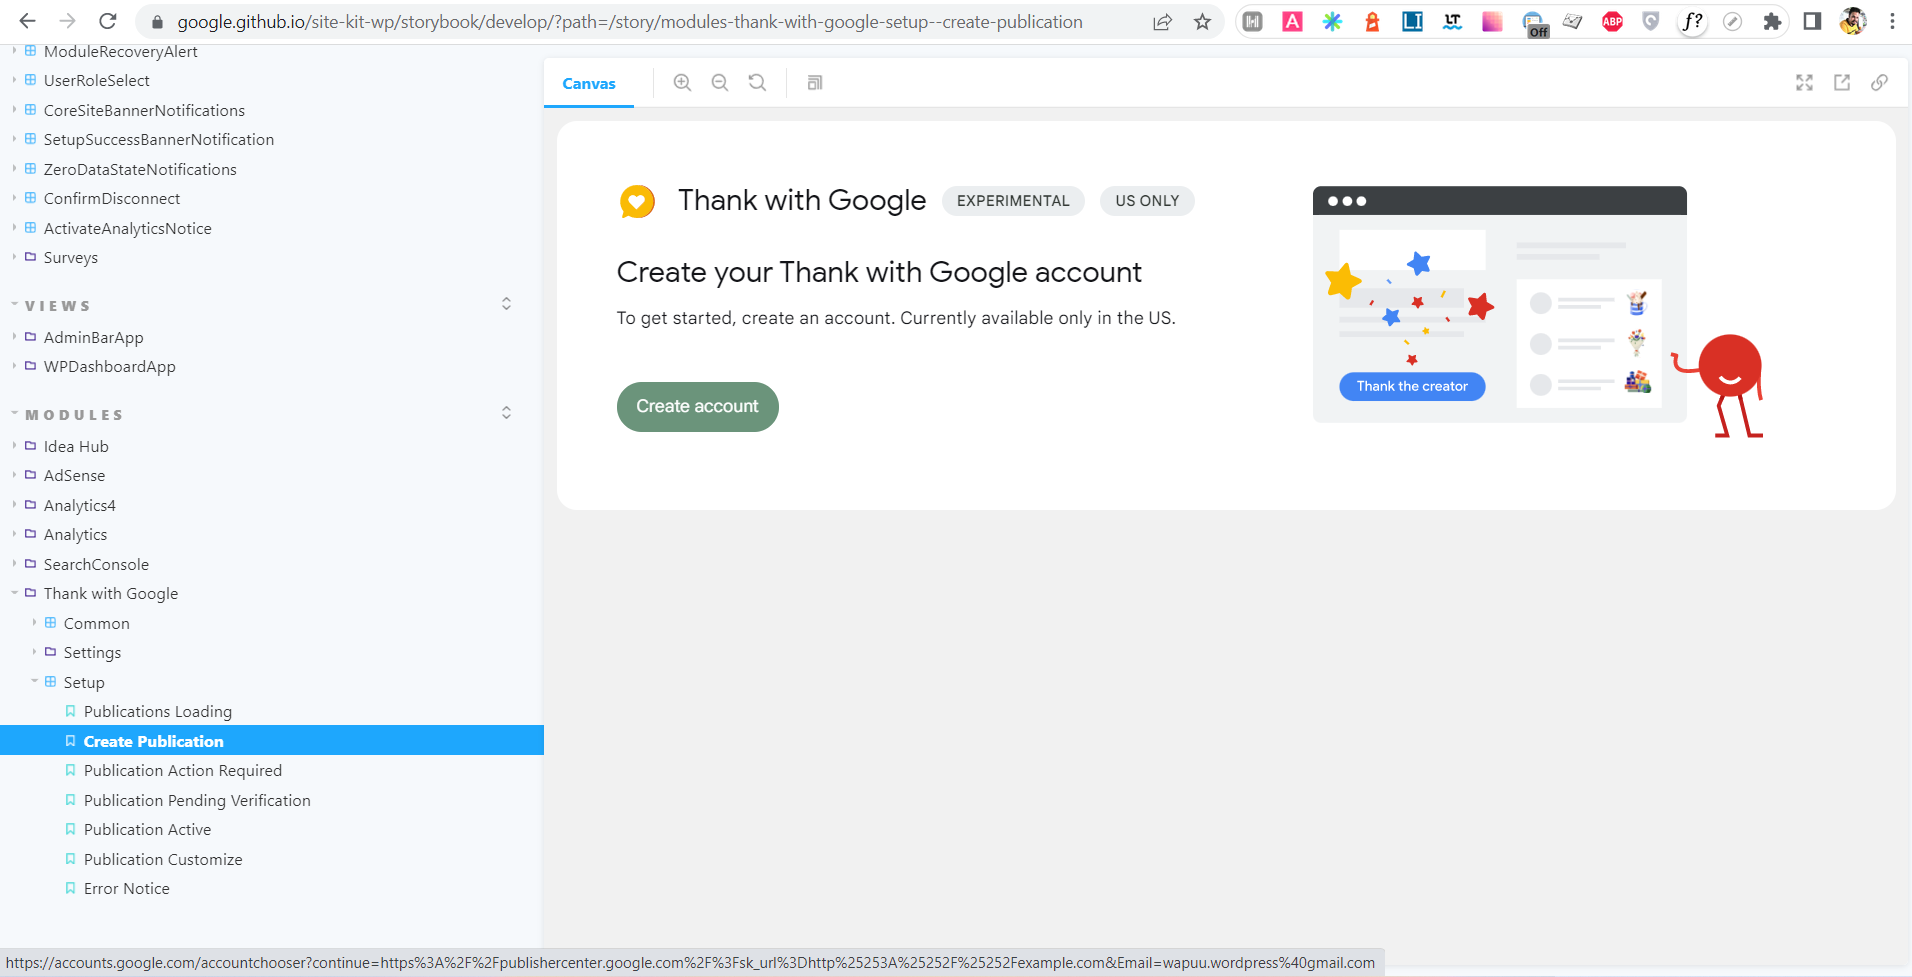Image resolution: width=1912 pixels, height=977 pixels.
Task: Click the Thank the creator button
Action: click(1412, 386)
